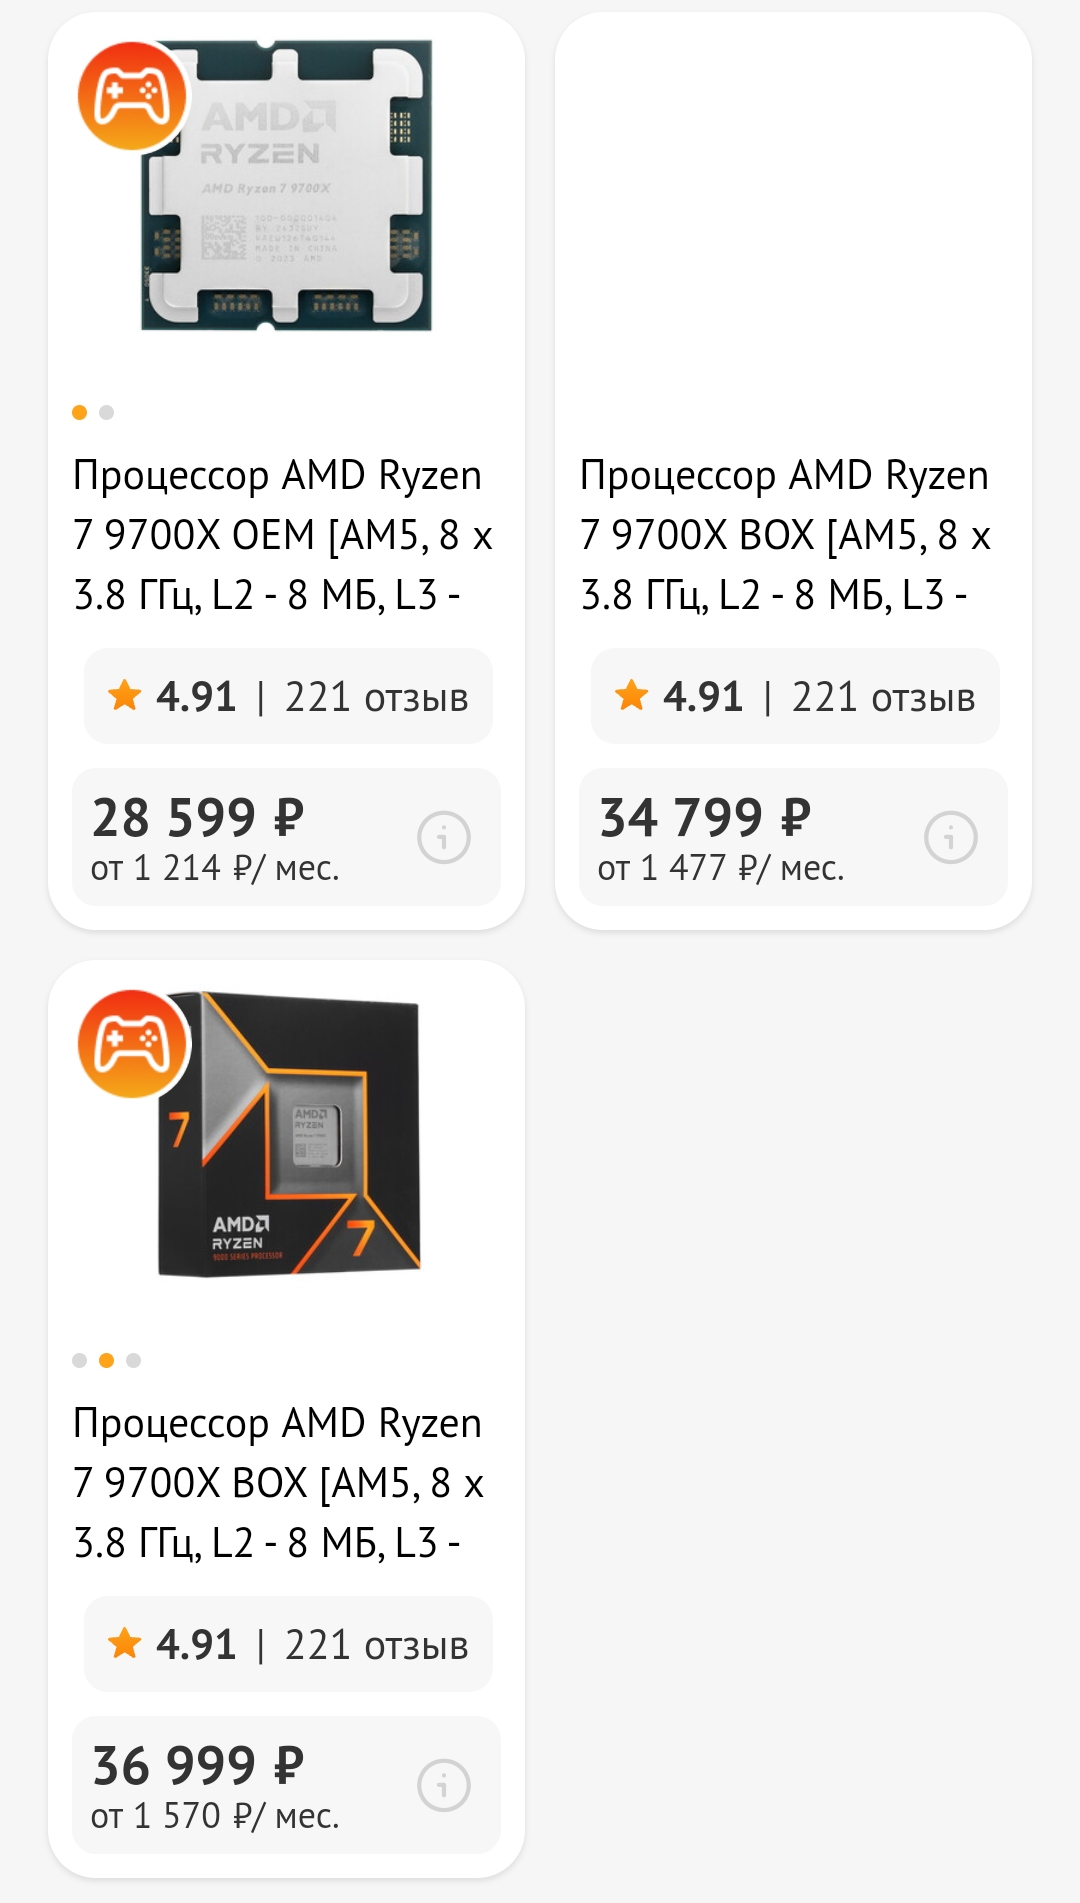View 221 reviews on OEM processor
Image resolution: width=1080 pixels, height=1903 pixels.
(376, 697)
